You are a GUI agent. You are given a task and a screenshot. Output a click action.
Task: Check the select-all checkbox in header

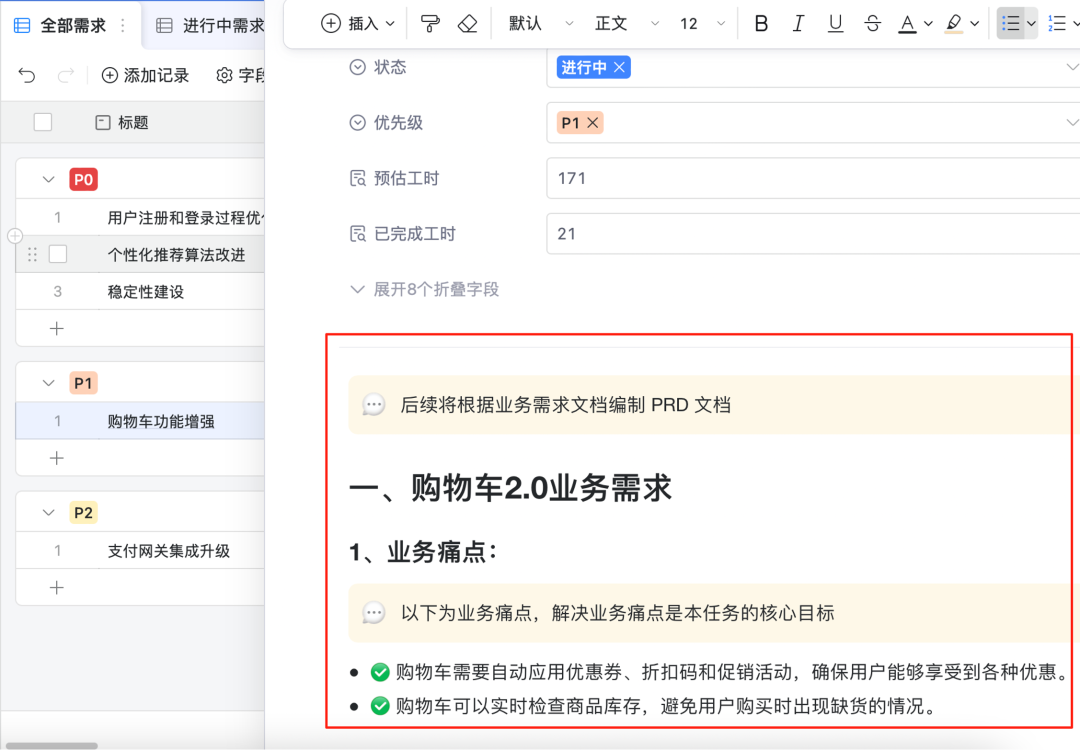(x=43, y=122)
